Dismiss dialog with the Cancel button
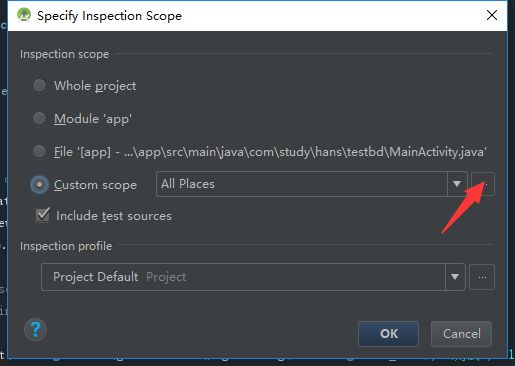The image size is (515, 366). (461, 334)
